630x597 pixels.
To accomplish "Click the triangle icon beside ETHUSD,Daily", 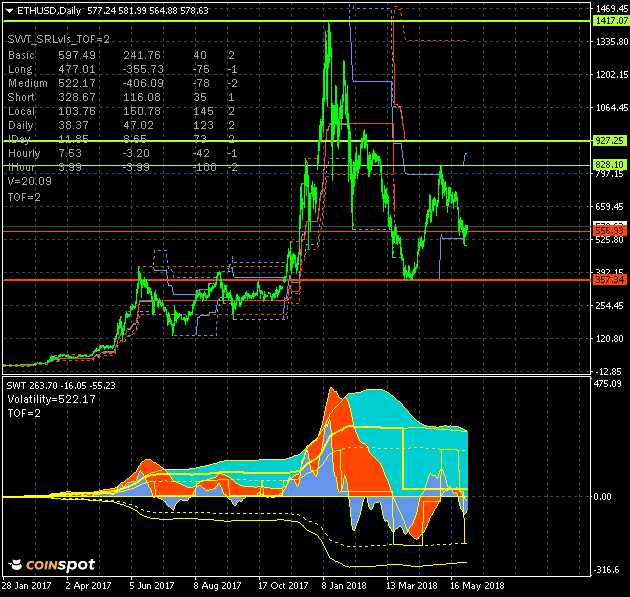I will coord(9,10).
